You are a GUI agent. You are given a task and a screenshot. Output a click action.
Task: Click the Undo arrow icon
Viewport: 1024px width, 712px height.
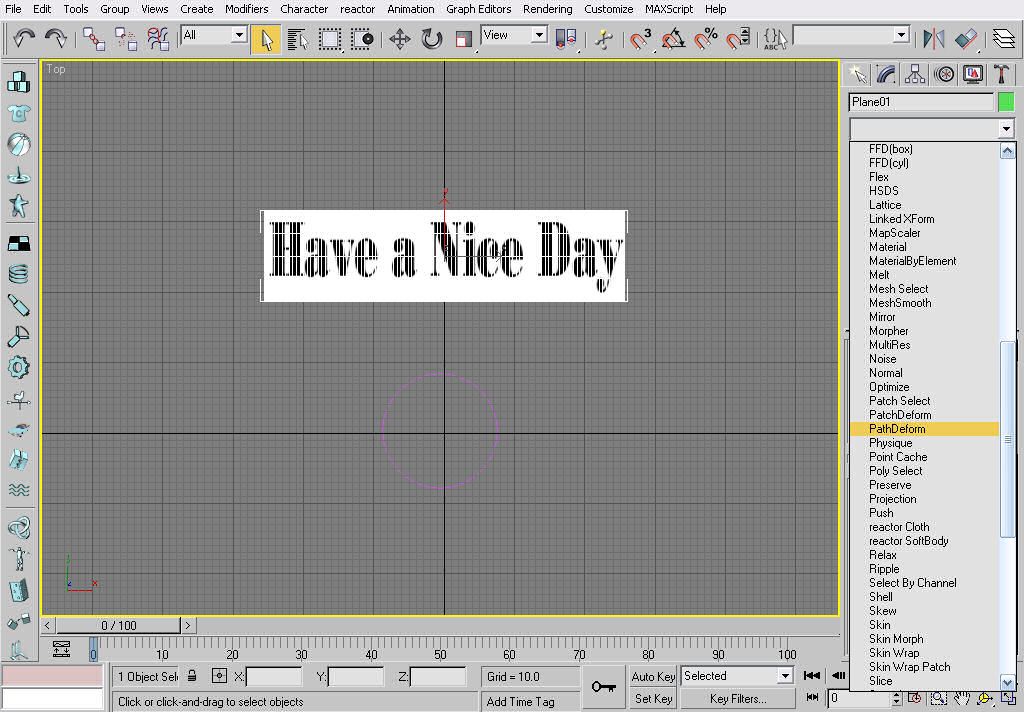point(24,39)
